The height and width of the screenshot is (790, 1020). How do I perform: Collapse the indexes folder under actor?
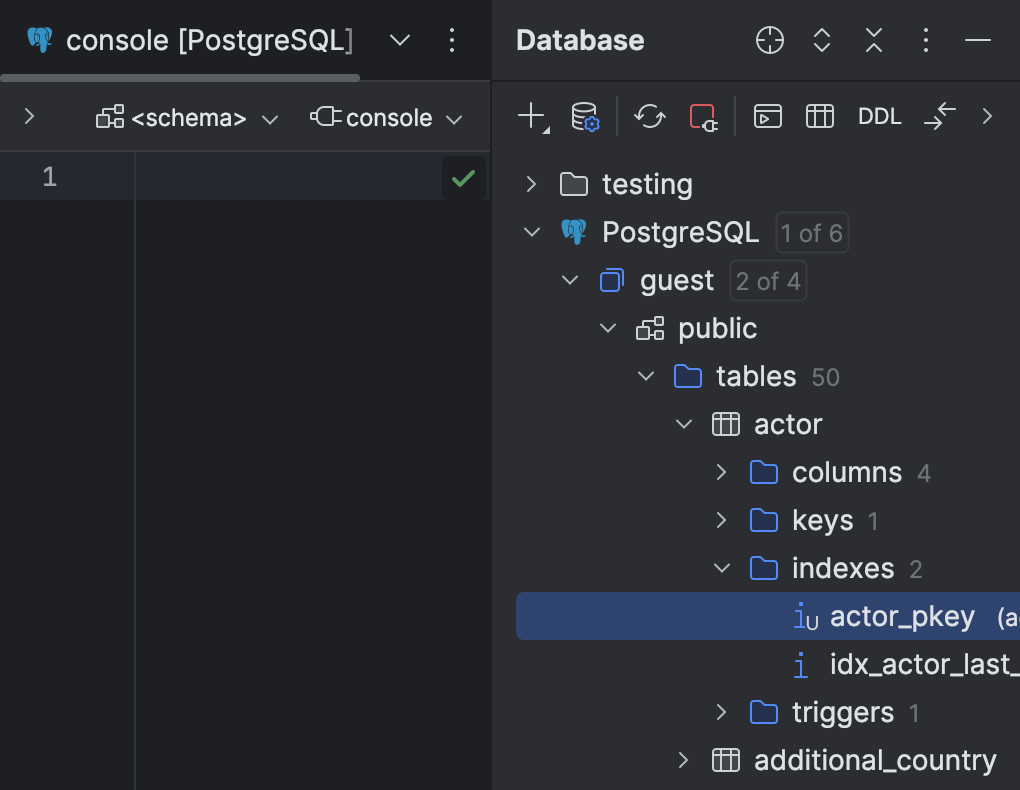(x=722, y=568)
